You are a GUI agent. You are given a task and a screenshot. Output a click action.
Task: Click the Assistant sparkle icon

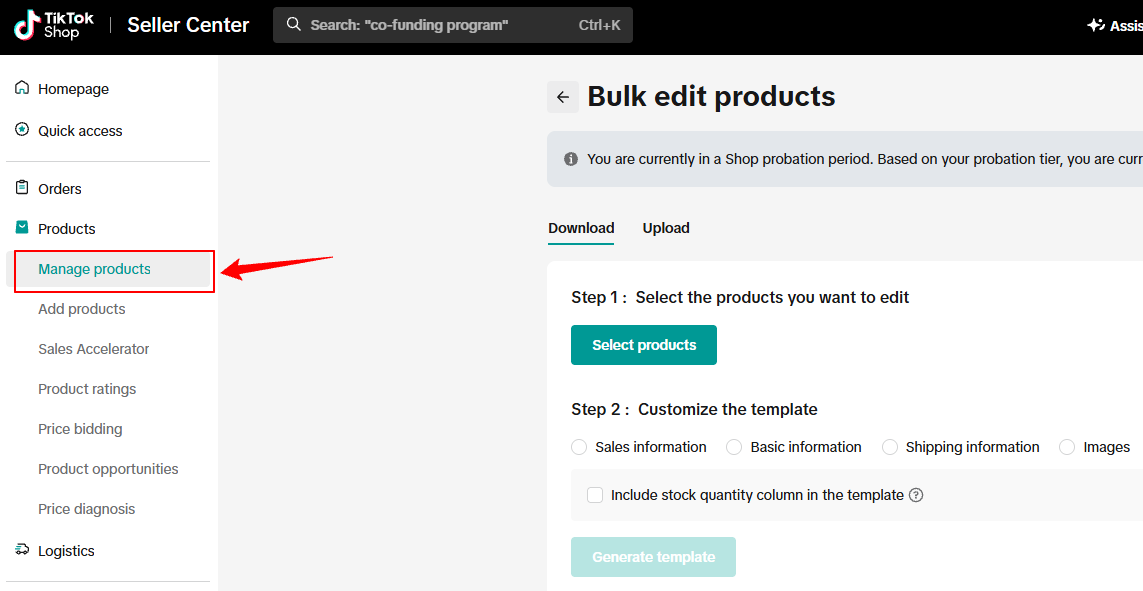[x=1095, y=26]
